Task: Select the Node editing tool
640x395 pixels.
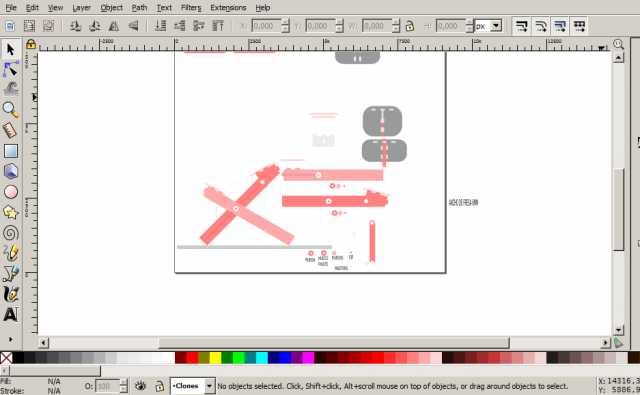Action: [x=11, y=69]
